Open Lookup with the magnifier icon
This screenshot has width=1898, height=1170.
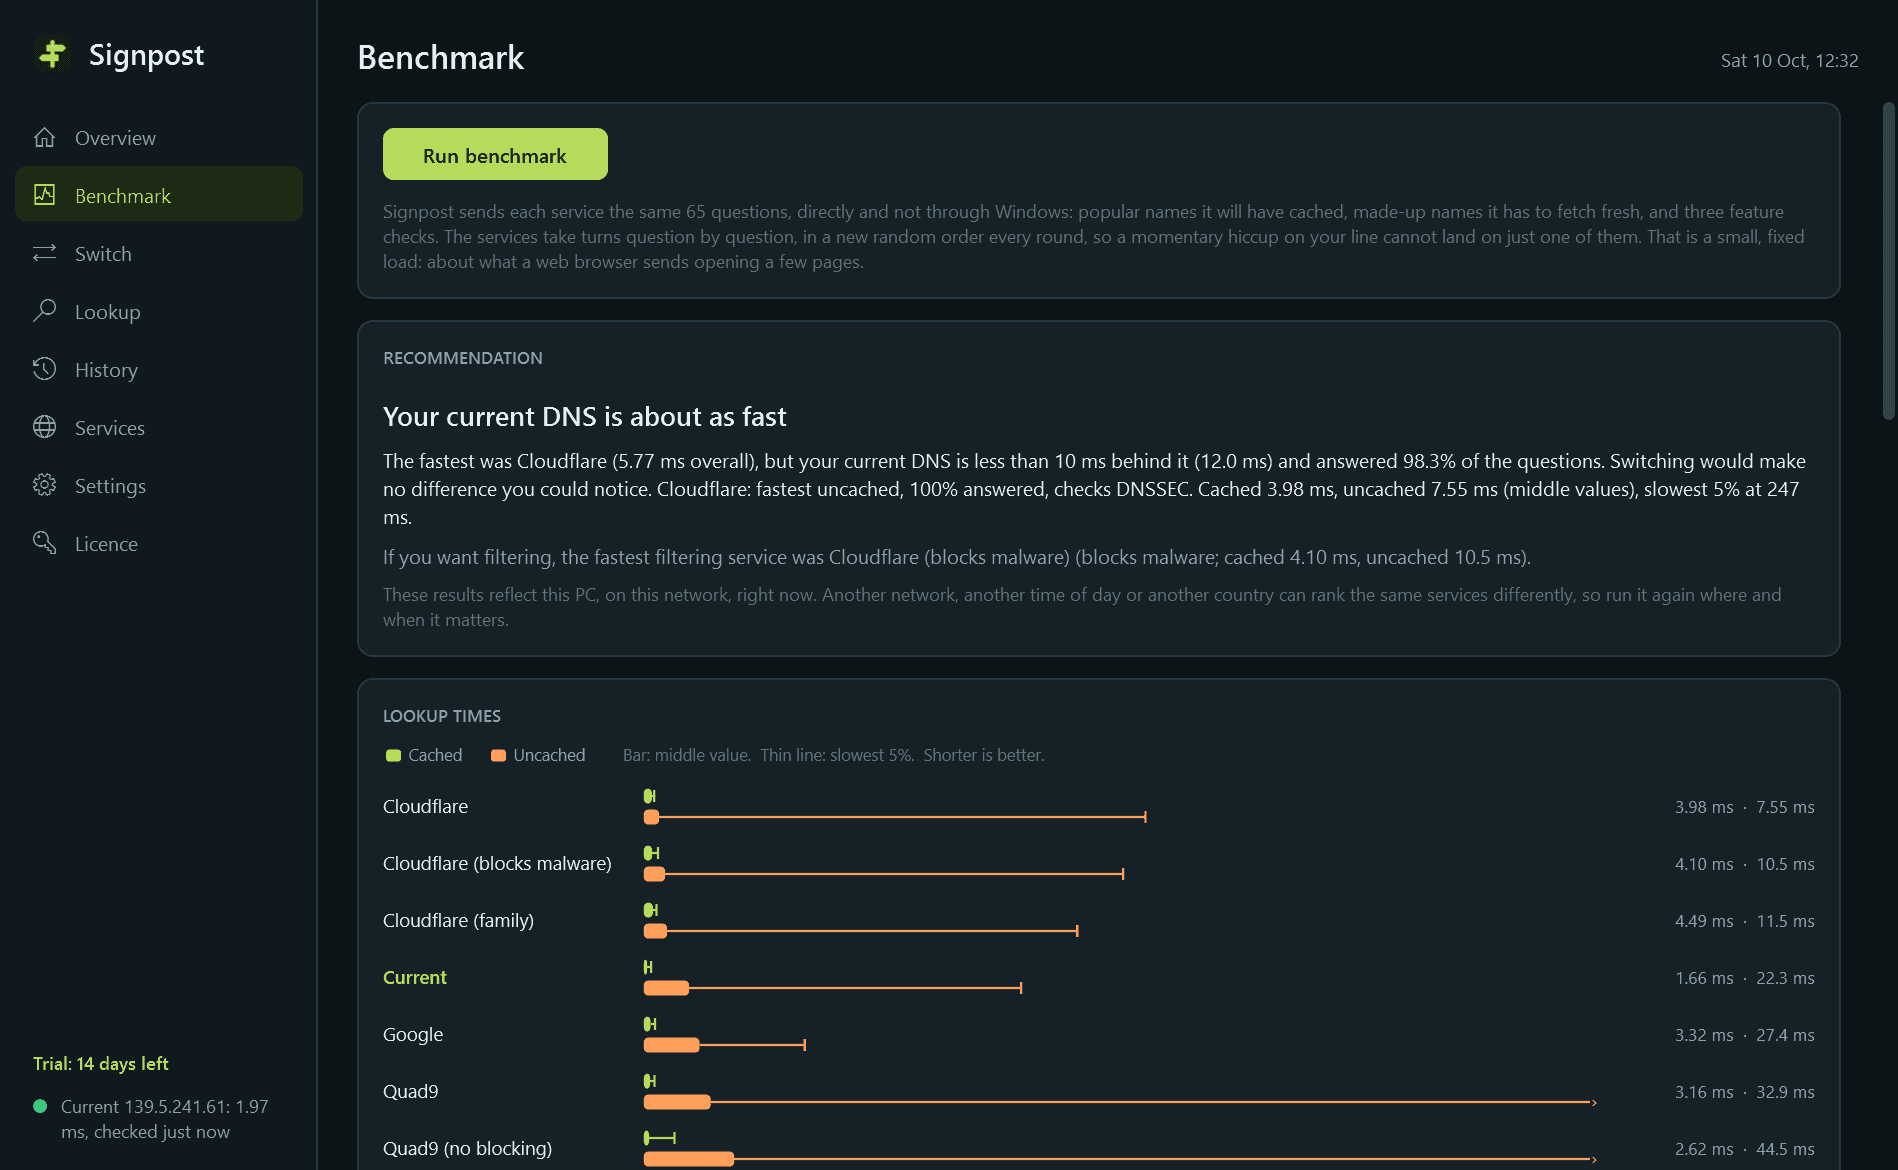point(44,311)
